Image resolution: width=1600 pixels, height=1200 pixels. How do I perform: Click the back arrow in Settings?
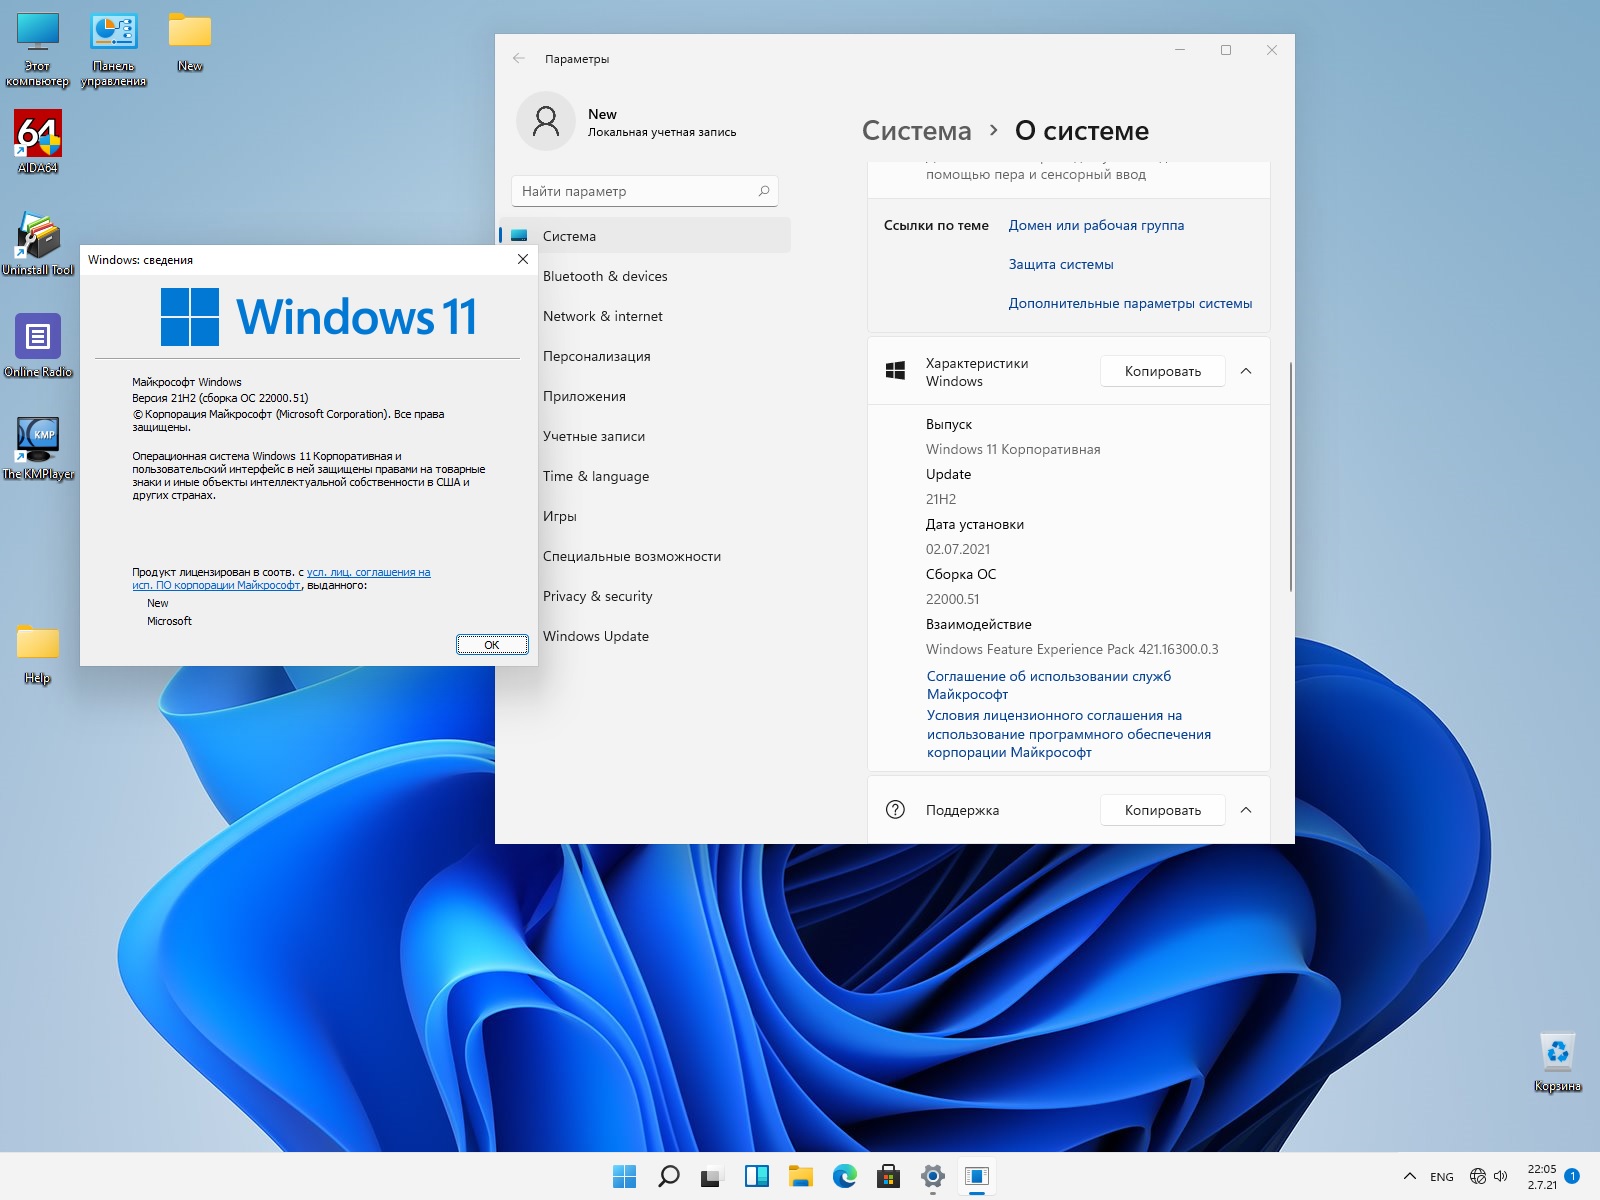tap(519, 59)
